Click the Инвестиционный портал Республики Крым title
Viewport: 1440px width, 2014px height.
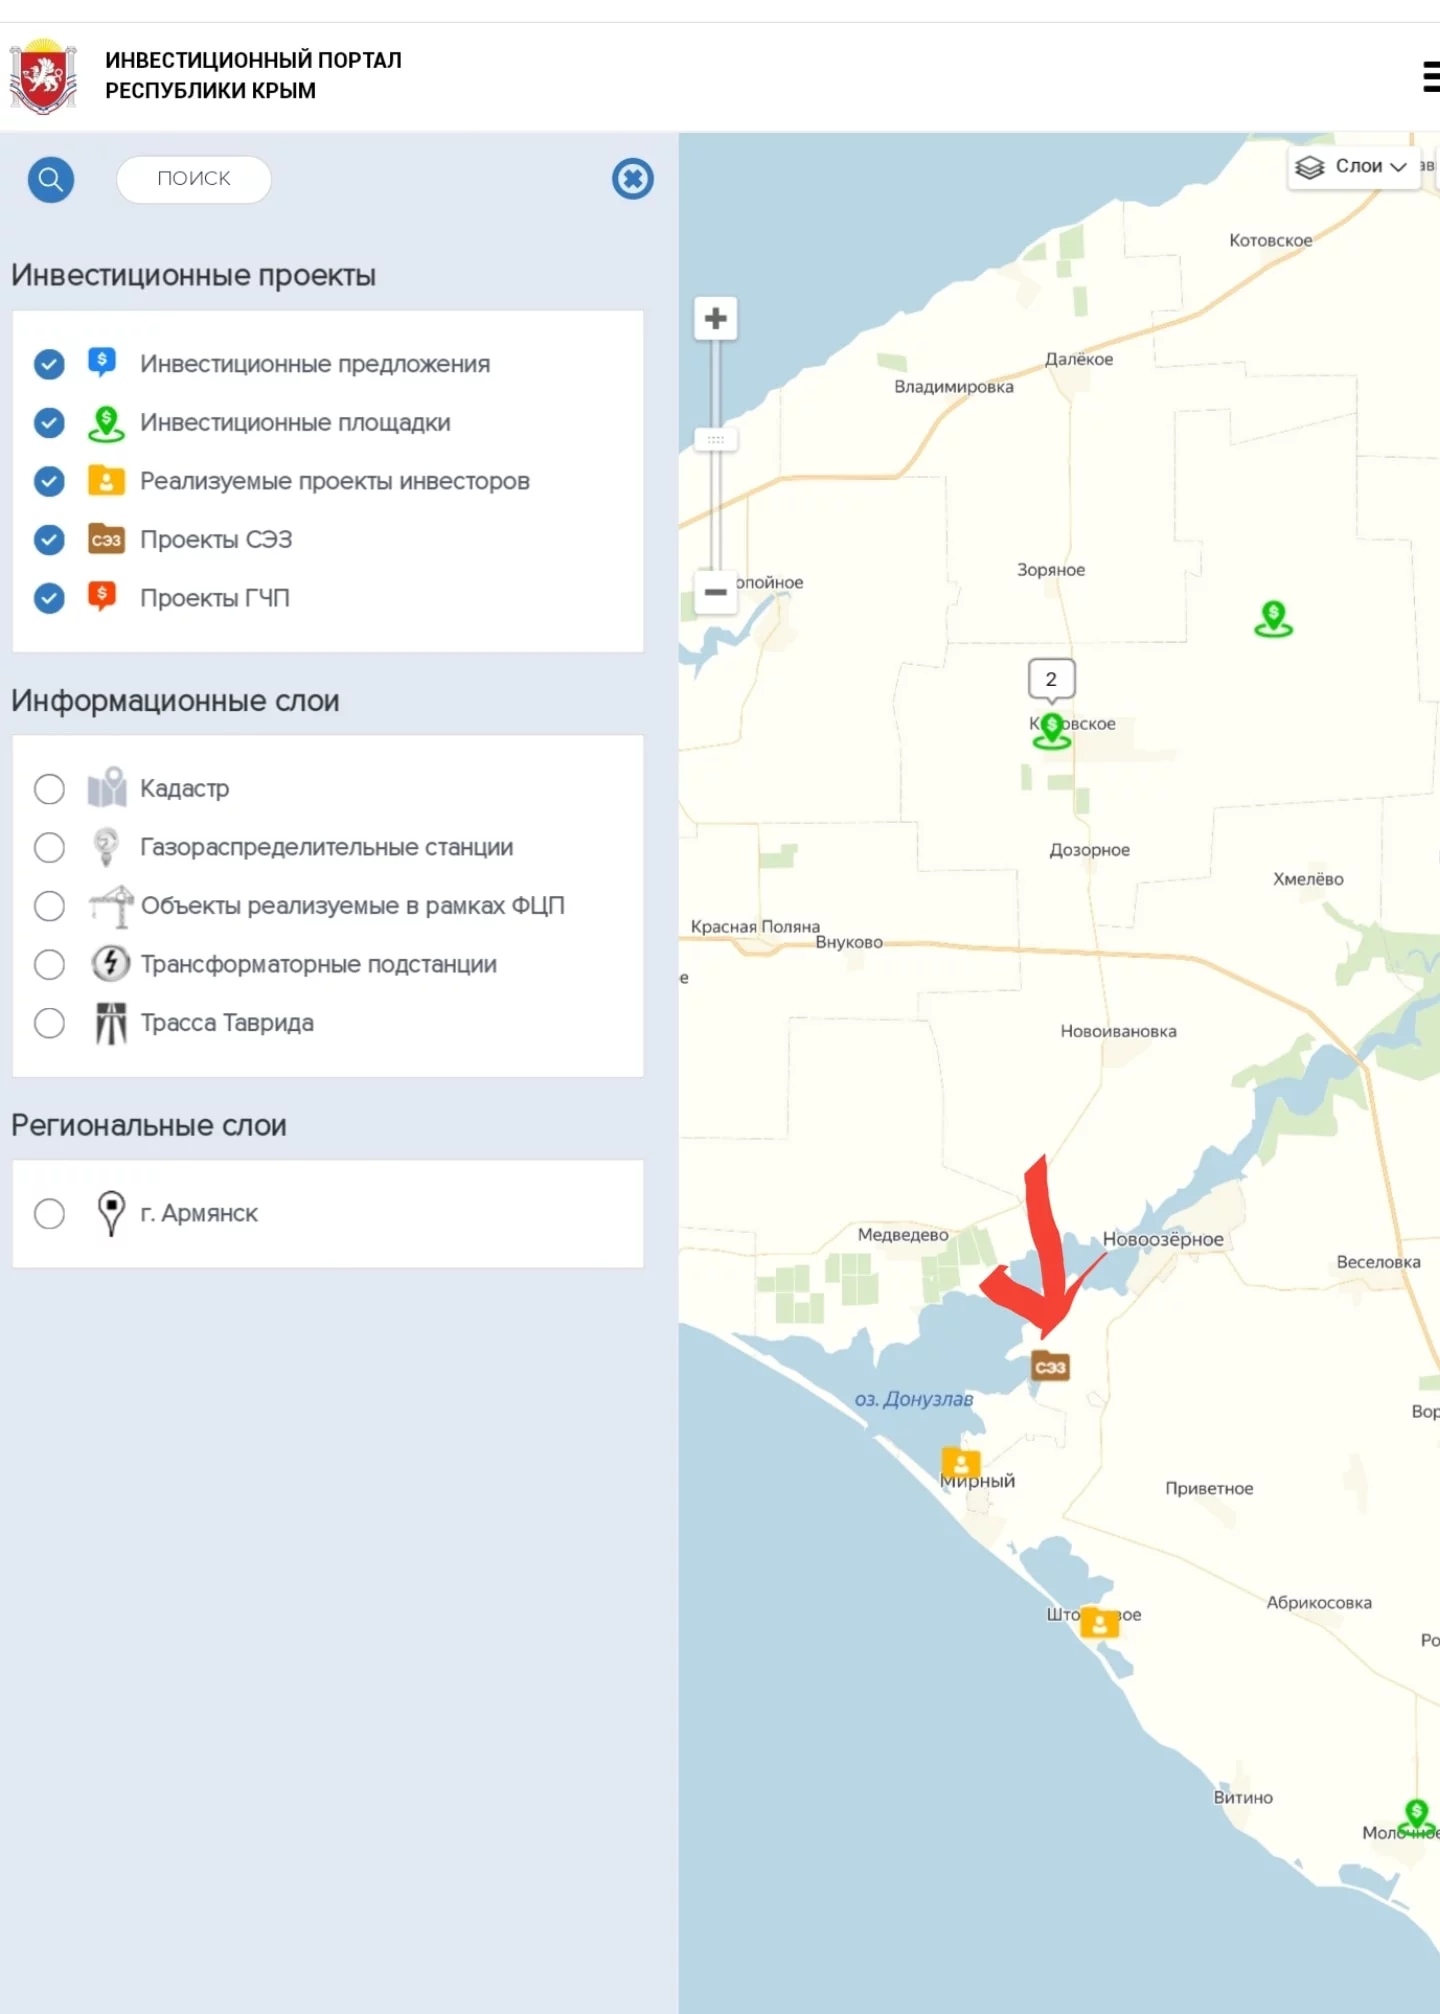[x=253, y=75]
